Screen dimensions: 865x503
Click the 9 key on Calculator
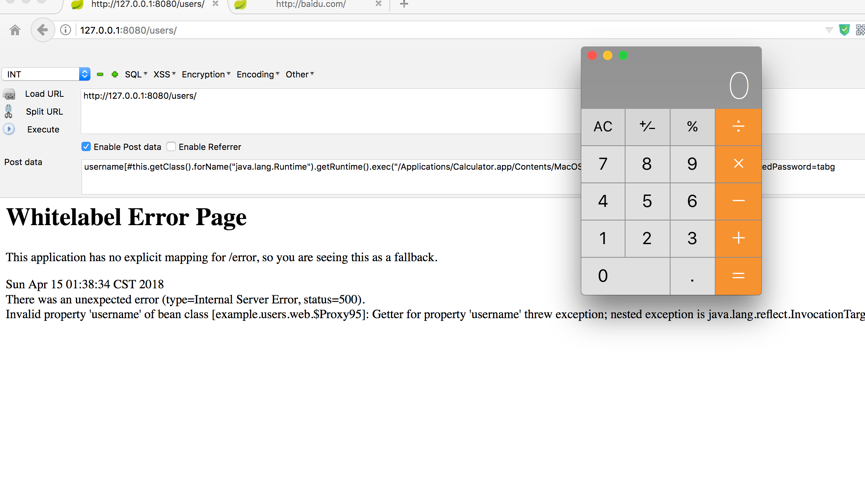692,164
